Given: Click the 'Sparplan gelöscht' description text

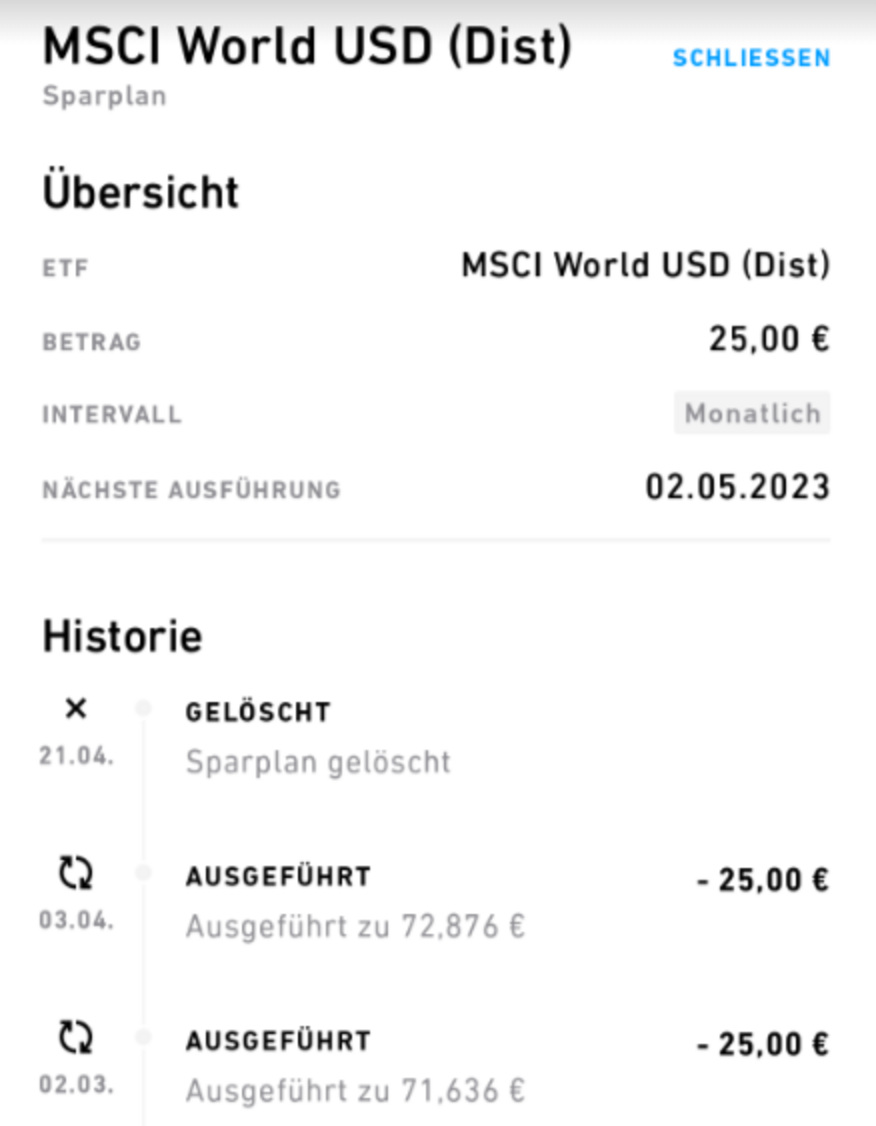Looking at the screenshot, I should tap(318, 763).
